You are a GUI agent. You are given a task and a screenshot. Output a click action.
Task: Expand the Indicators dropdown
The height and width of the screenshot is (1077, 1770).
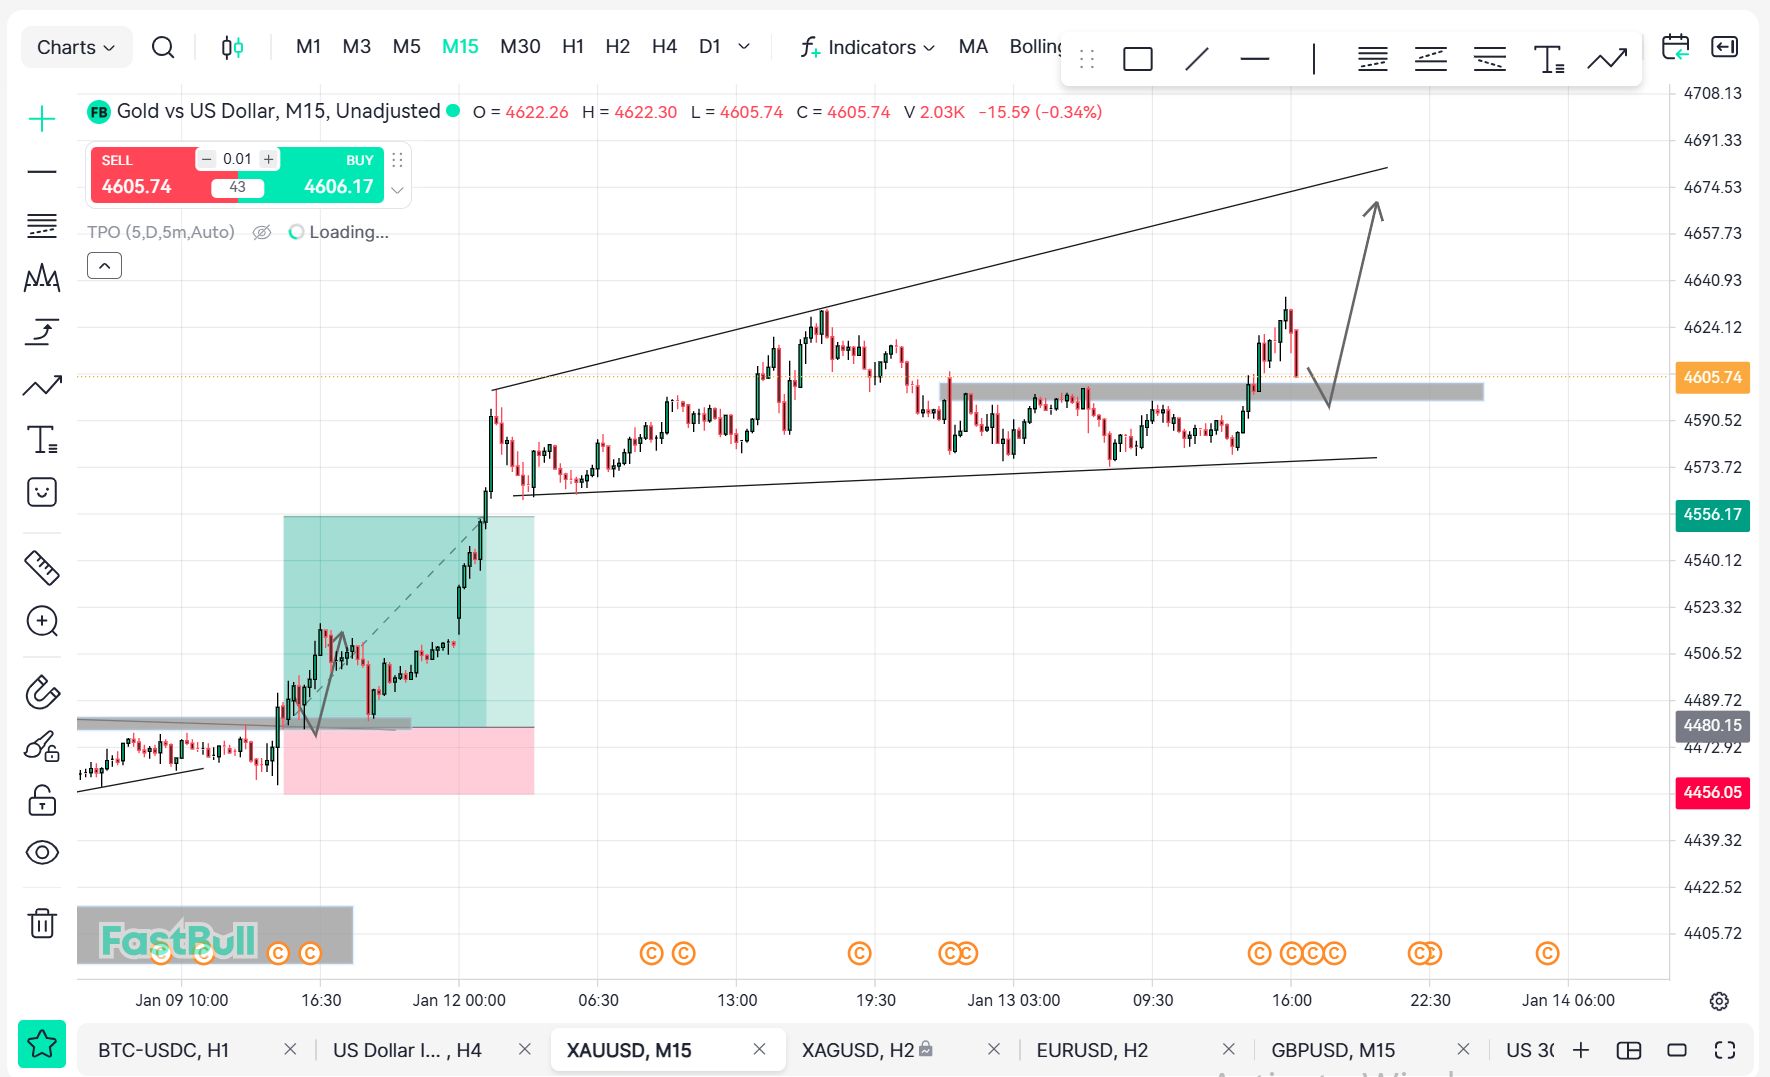point(868,47)
